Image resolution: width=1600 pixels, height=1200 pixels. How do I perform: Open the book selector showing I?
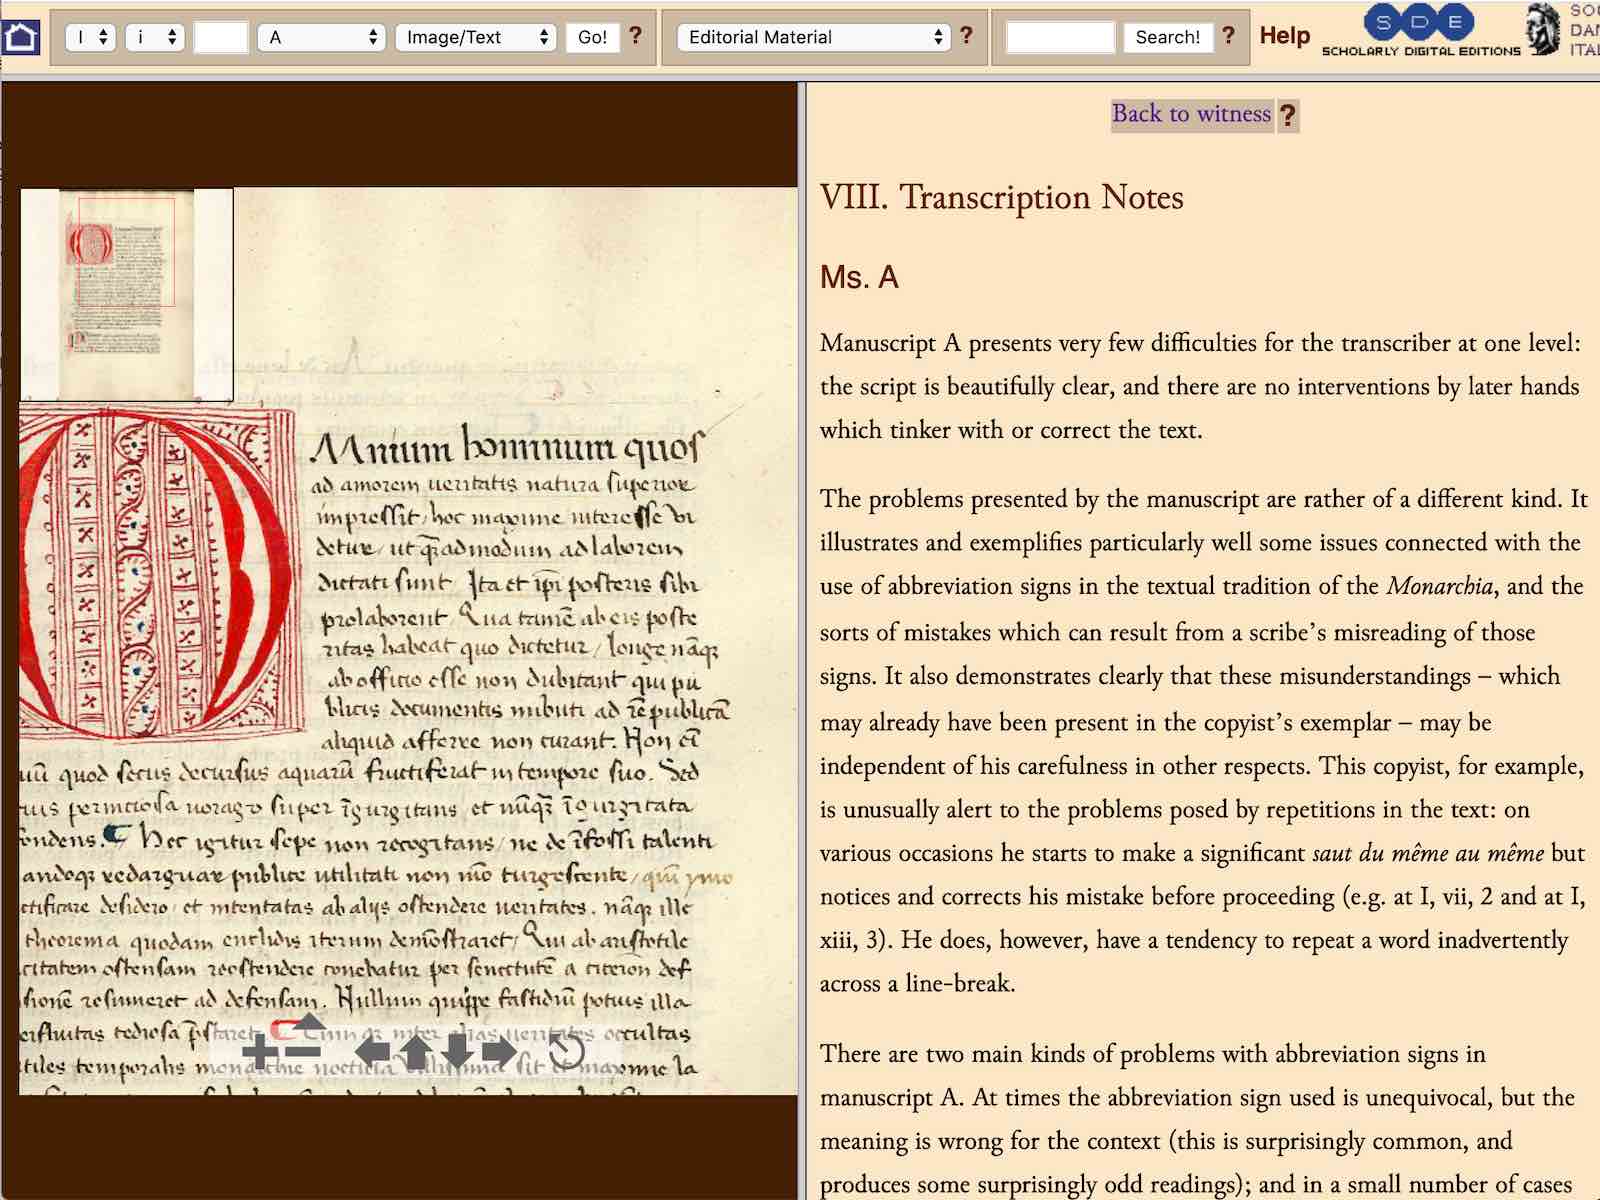pos(91,37)
